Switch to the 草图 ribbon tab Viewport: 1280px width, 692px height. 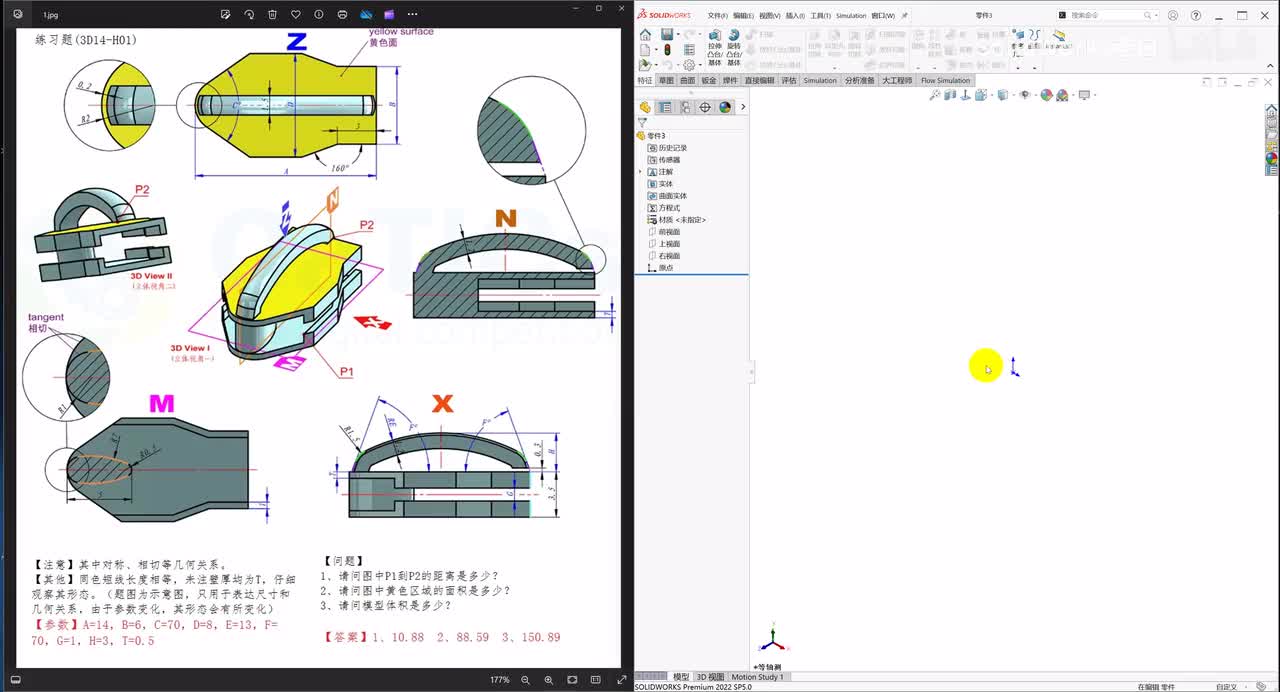666,80
